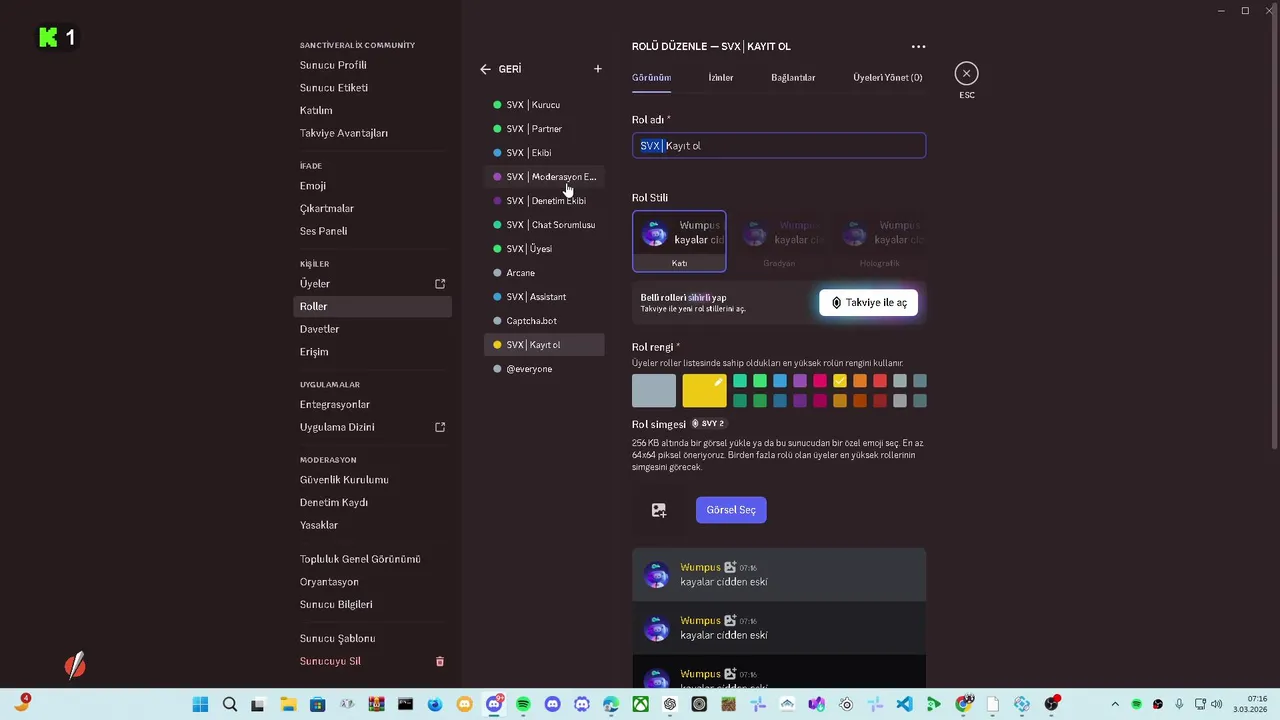Select the Gradyan role style
Image resolution: width=1280 pixels, height=720 pixels.
(x=779, y=241)
